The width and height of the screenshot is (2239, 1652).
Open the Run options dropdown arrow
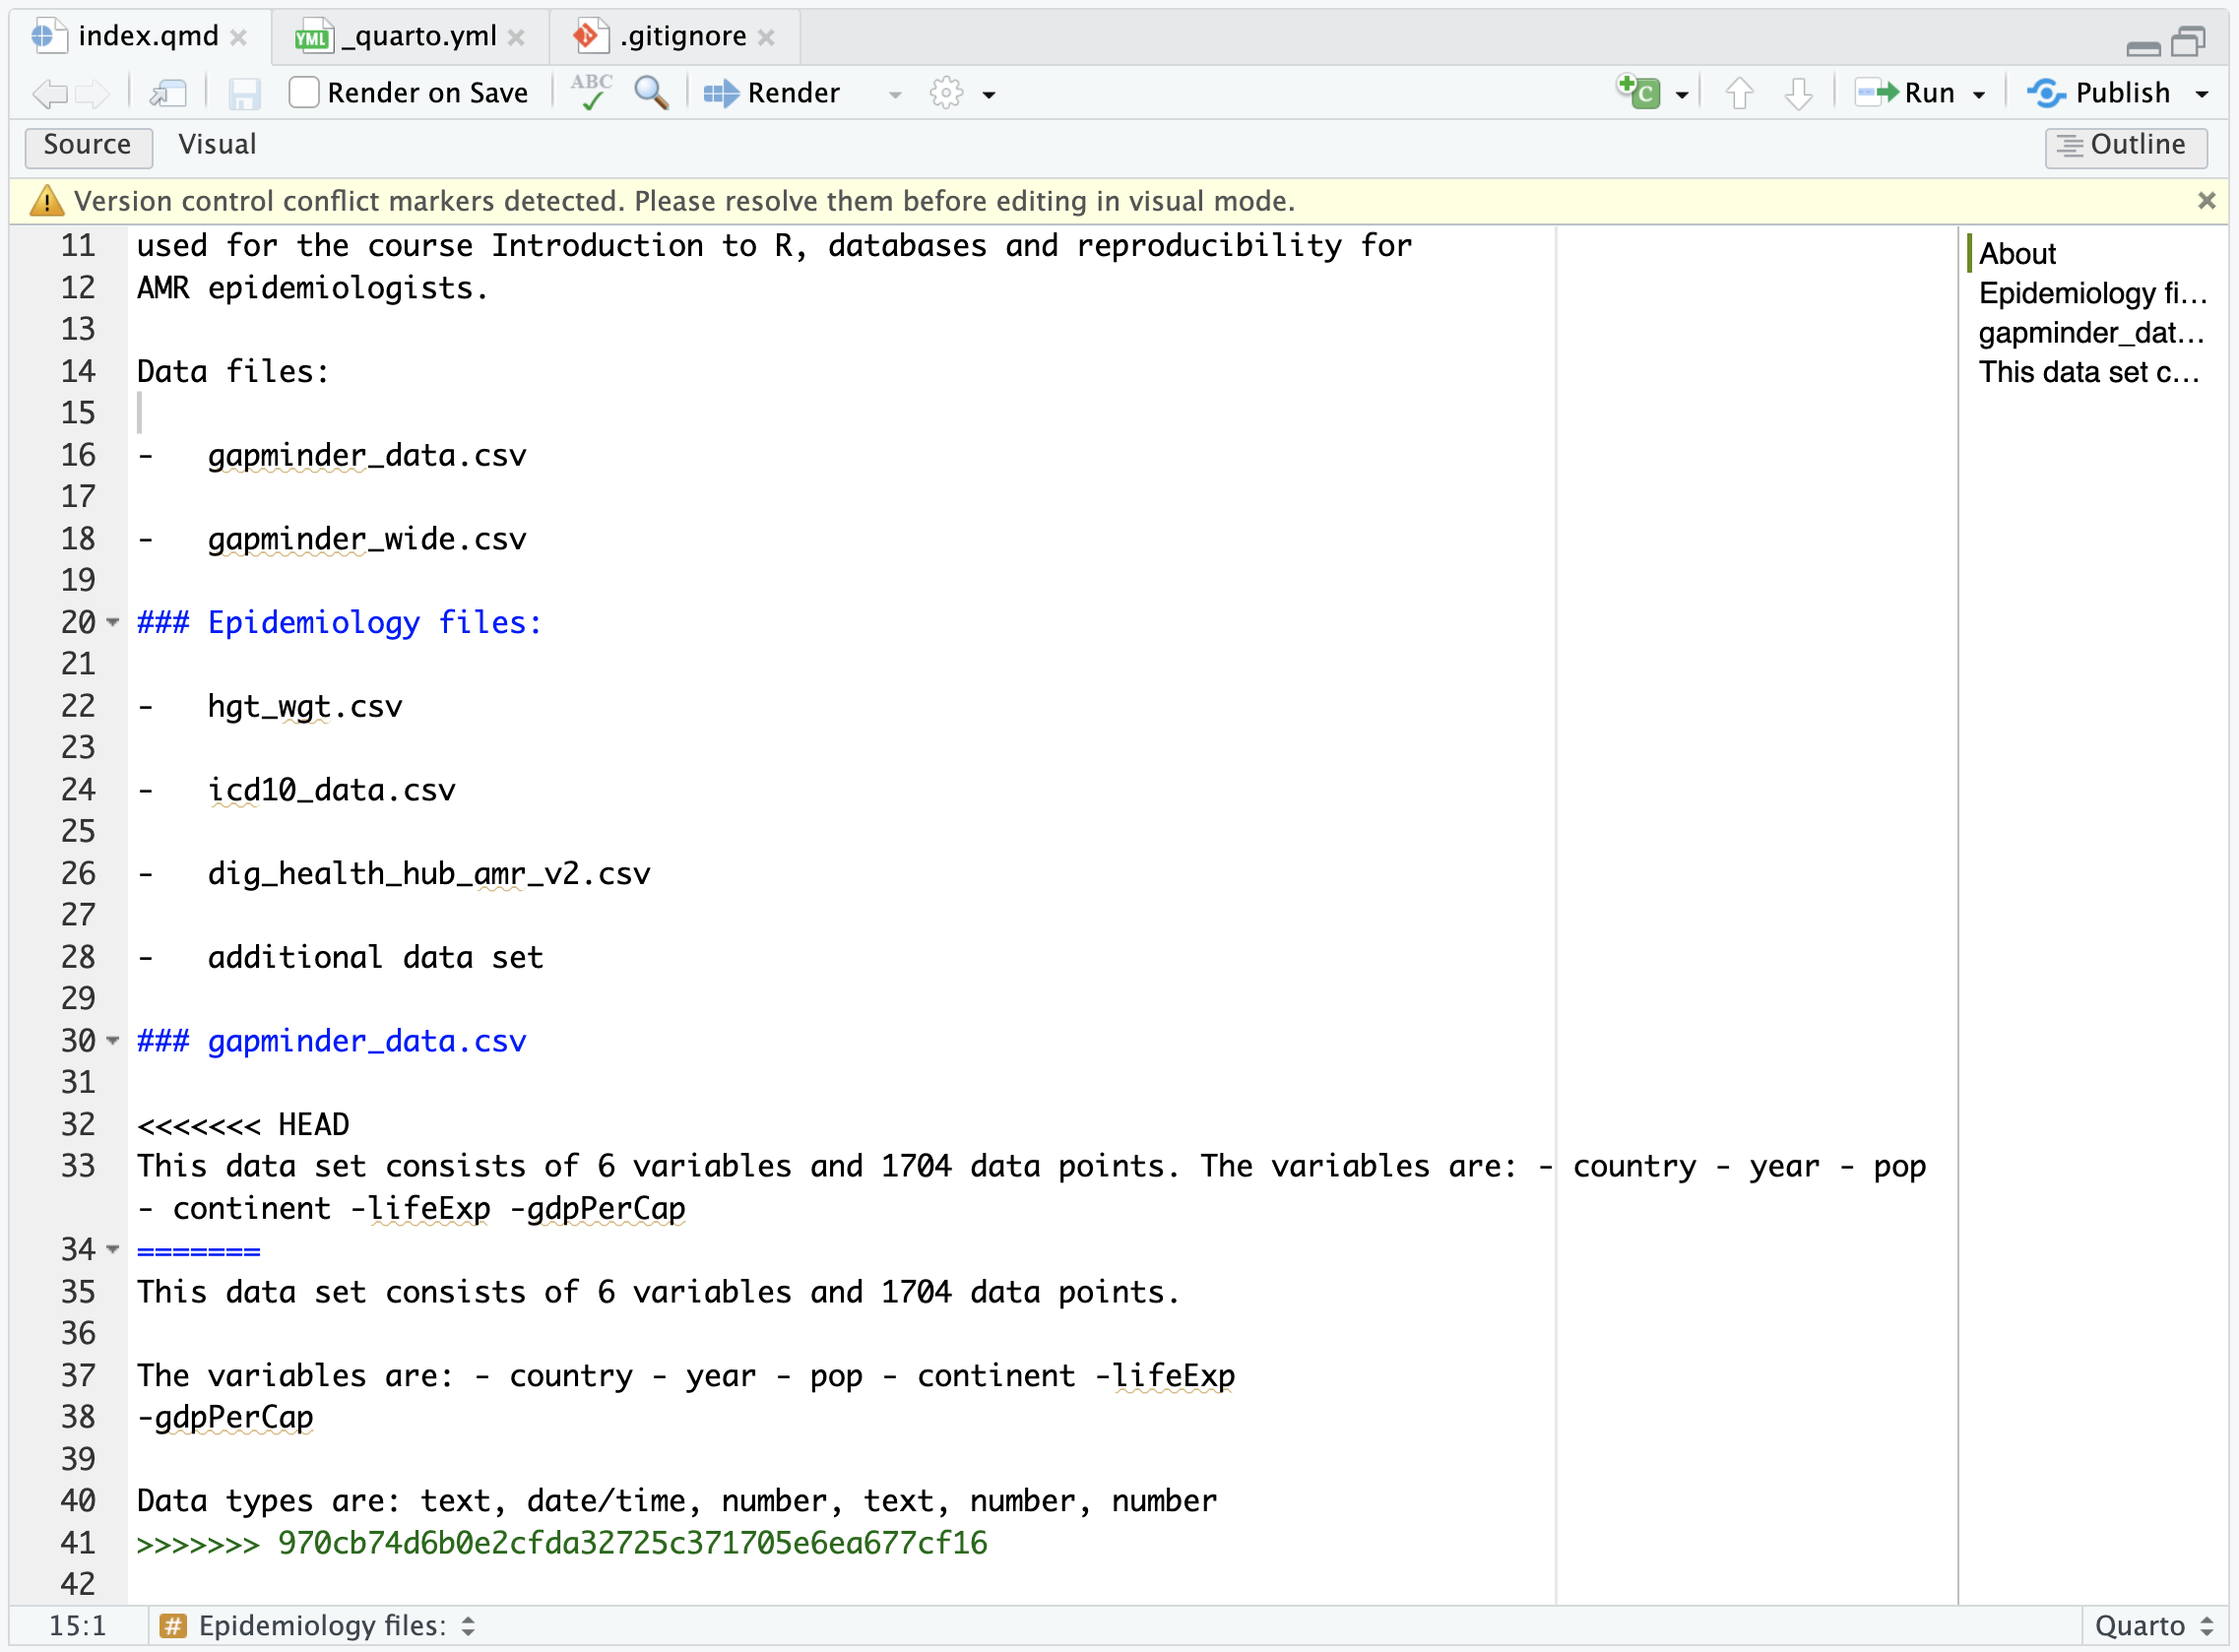coord(1979,95)
